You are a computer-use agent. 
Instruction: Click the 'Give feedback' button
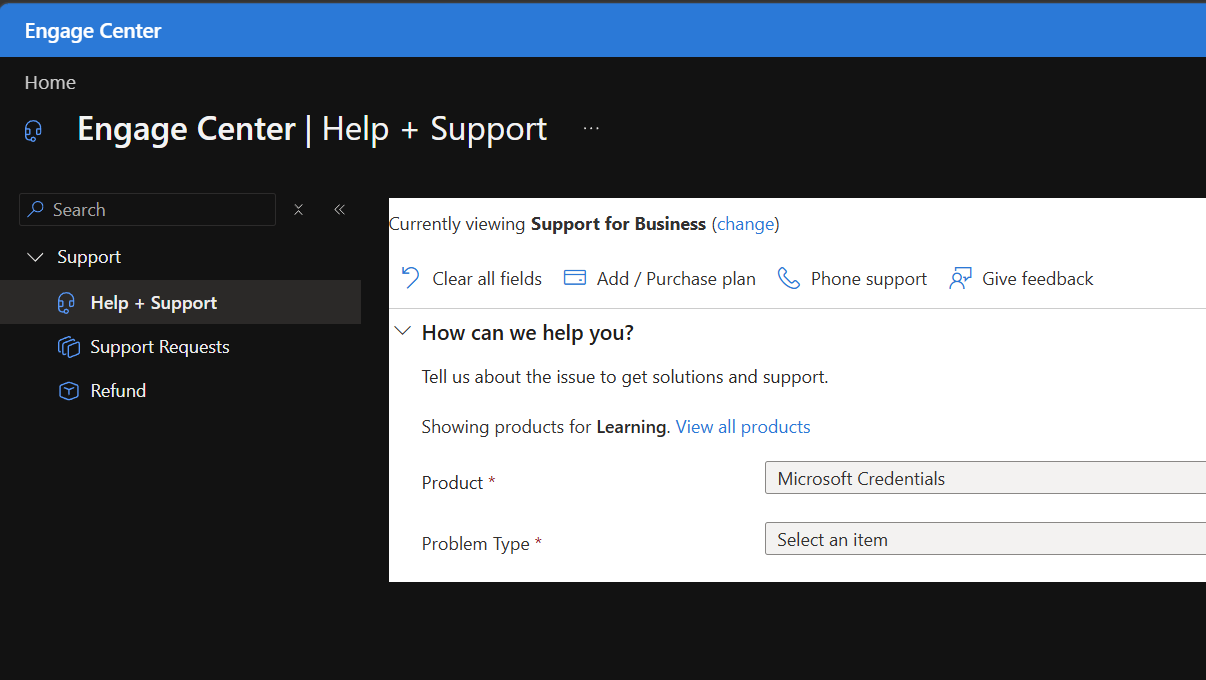pyautogui.click(x=1021, y=279)
